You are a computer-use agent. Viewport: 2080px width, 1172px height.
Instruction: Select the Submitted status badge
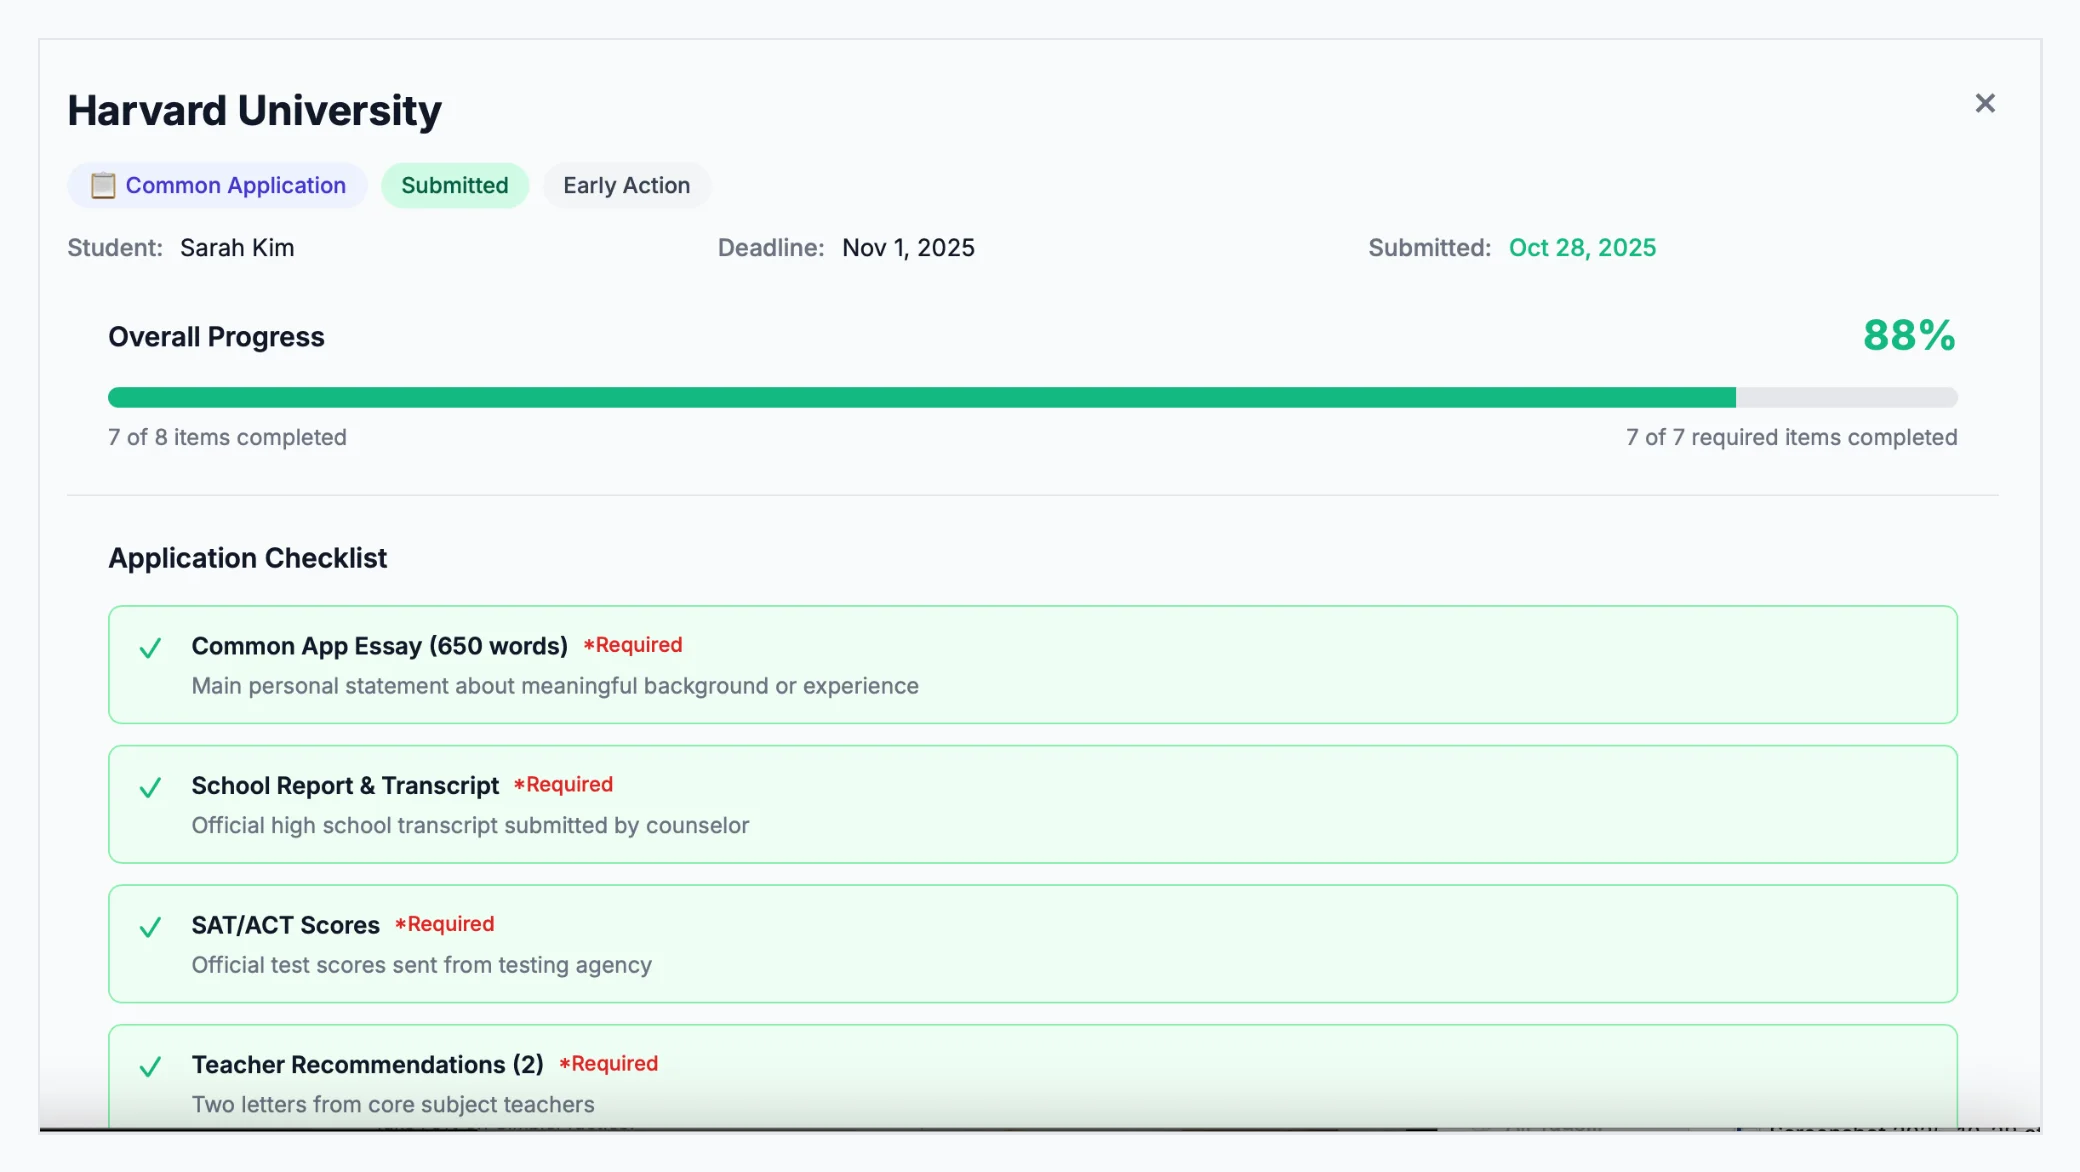[455, 185]
